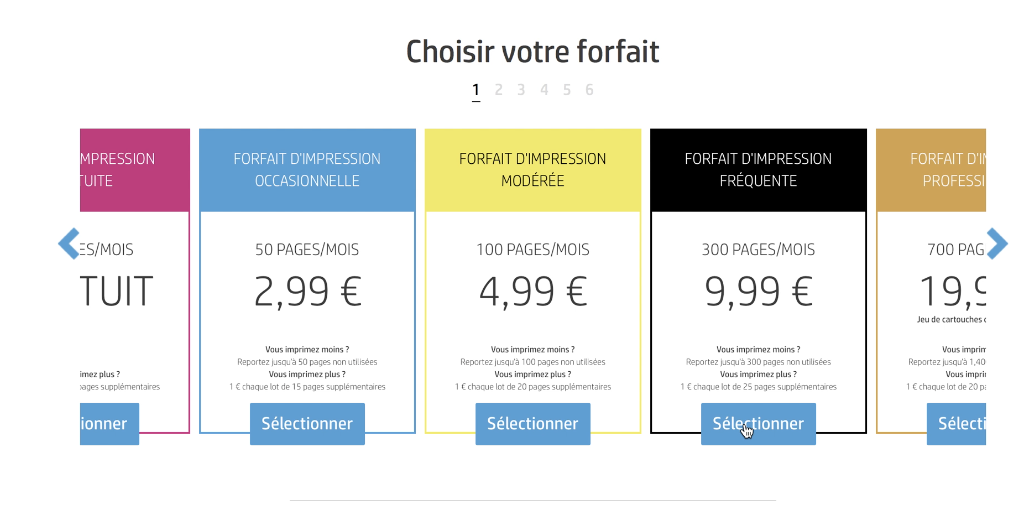
Task: Click the blue Occasionnelle plan header
Action: pos(307,170)
